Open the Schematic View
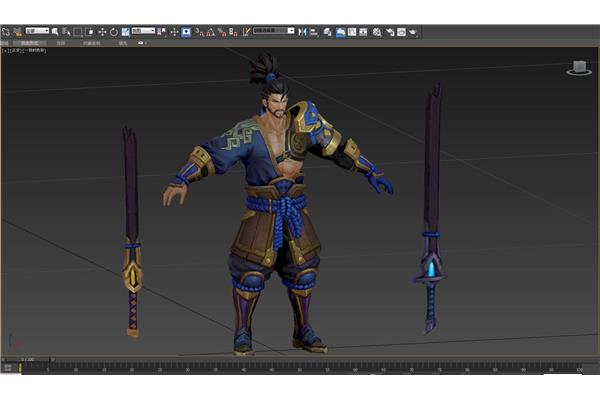The width and height of the screenshot is (600, 400). click(364, 32)
